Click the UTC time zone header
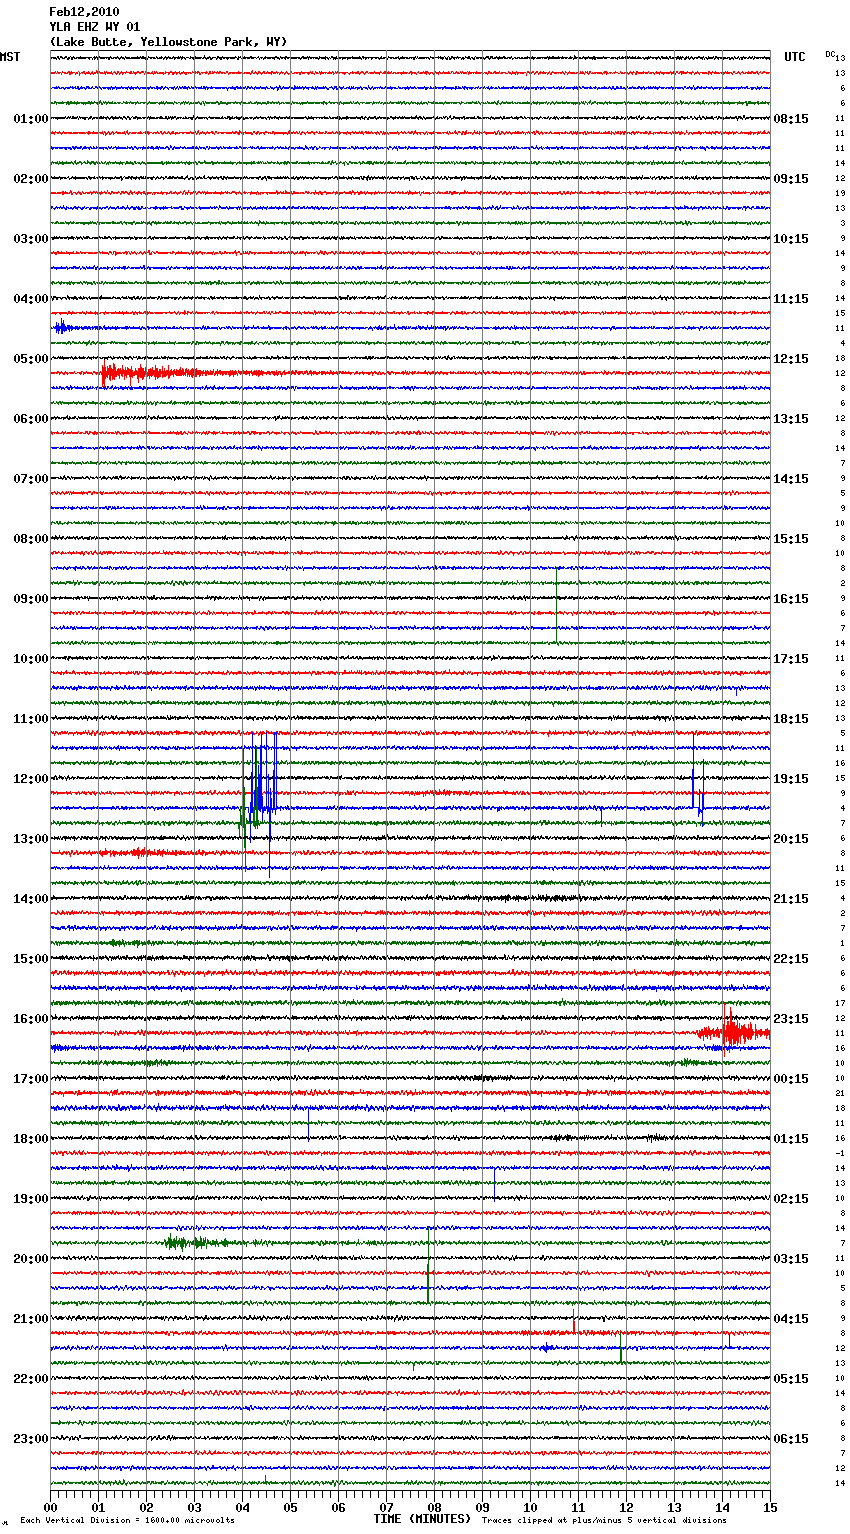The height and width of the screenshot is (1534, 850). click(x=795, y=57)
